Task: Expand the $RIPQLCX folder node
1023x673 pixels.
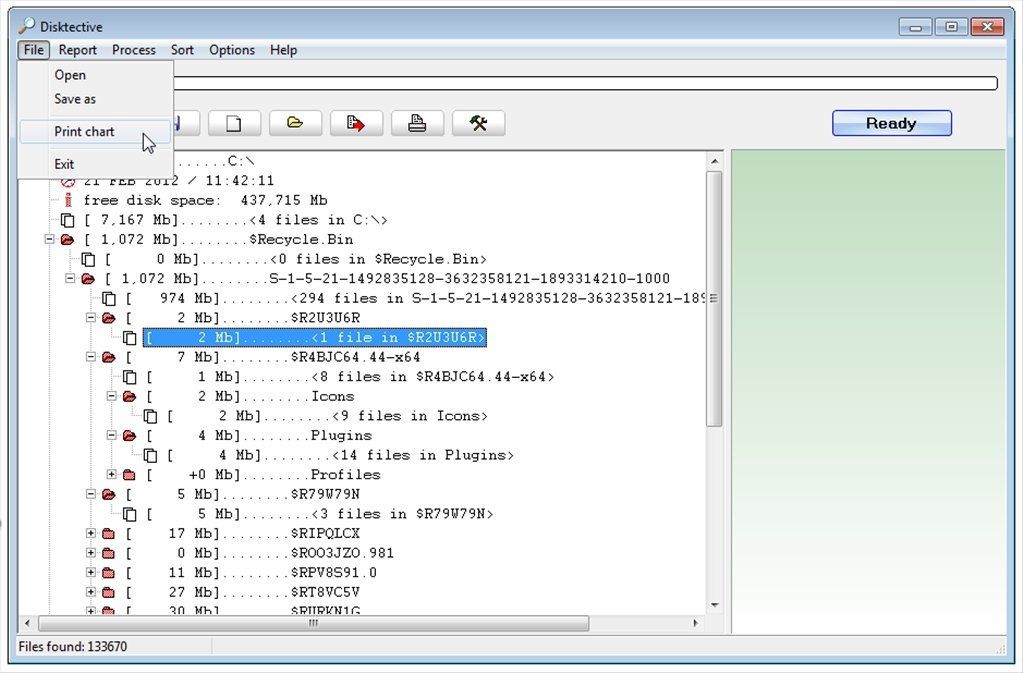Action: (x=91, y=533)
